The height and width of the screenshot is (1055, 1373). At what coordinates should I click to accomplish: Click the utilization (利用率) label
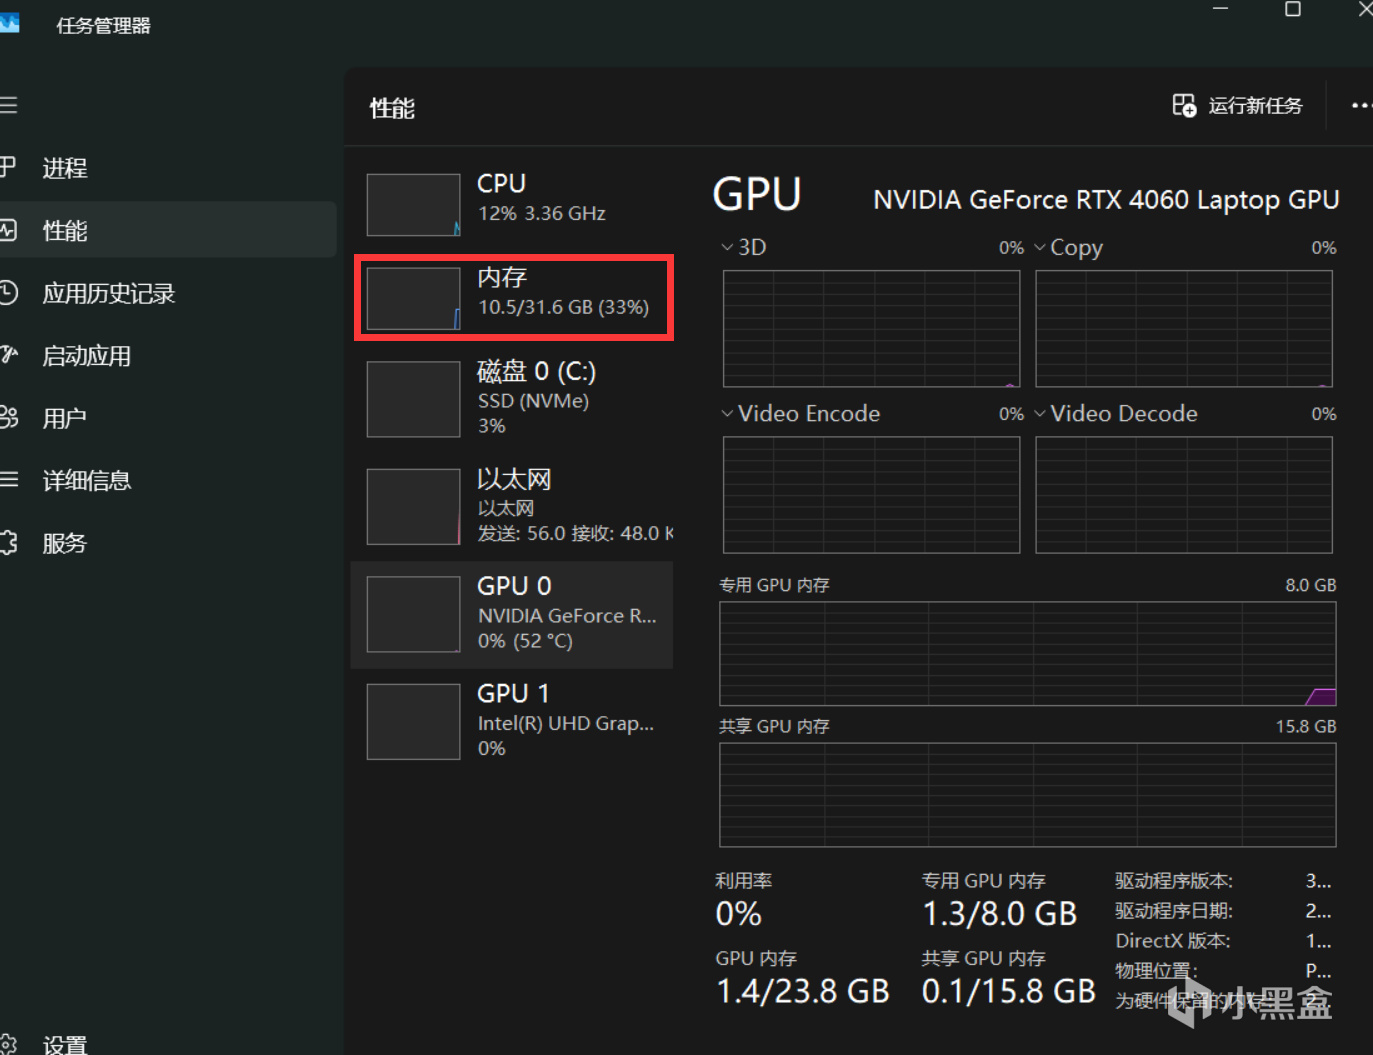coord(743,881)
